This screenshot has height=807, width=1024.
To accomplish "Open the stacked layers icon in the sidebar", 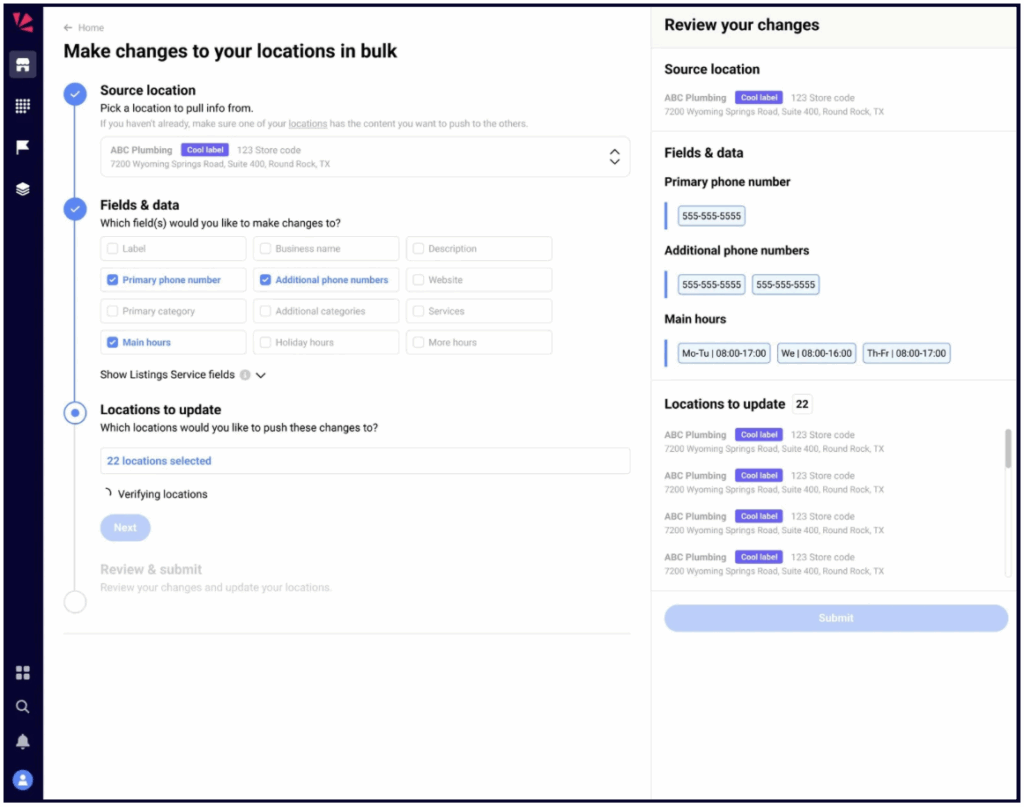I will 22,189.
